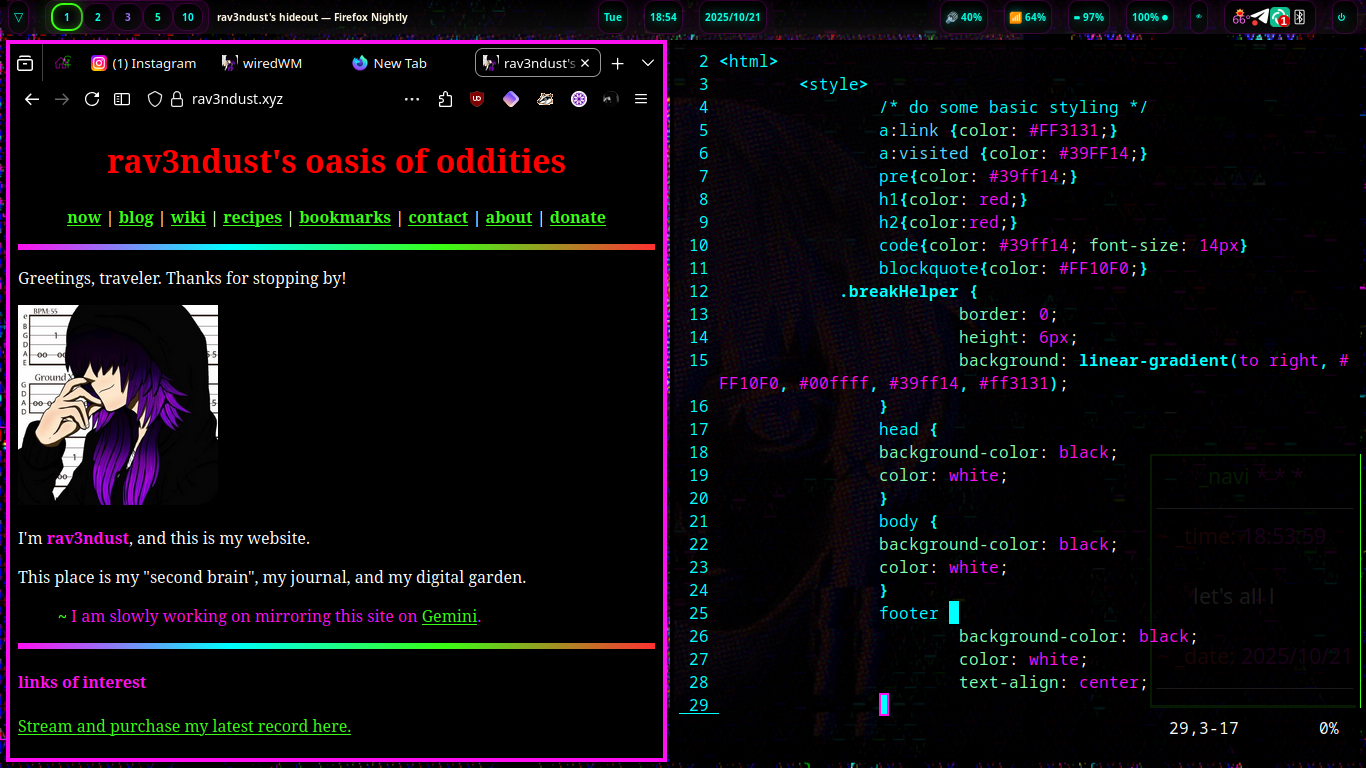Click the power icon at top right
The image size is (1366, 768).
click(x=1341, y=17)
